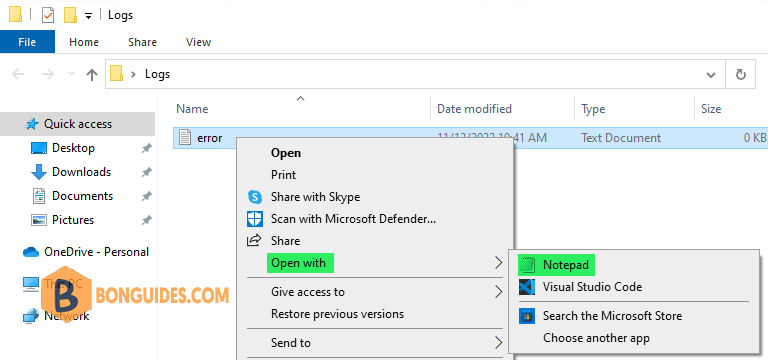Refresh the Logs folder view
768x360 pixels.
[741, 74]
